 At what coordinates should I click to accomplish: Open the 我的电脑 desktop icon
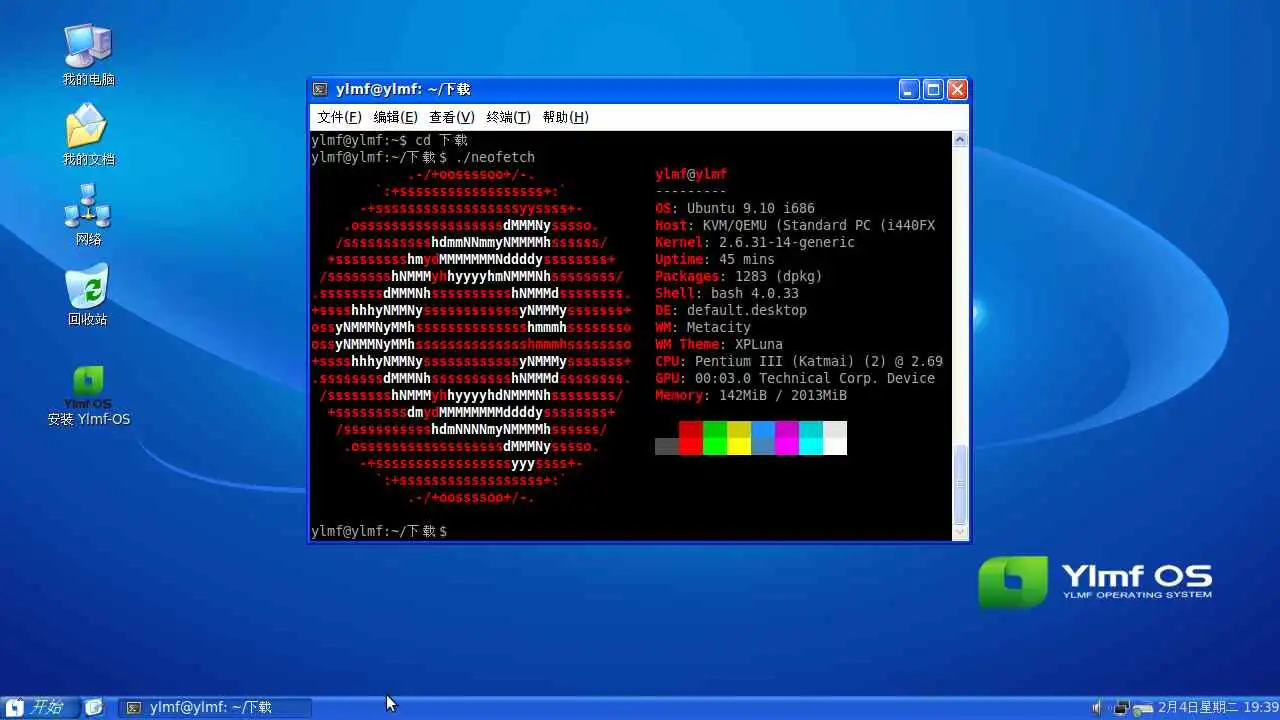pyautogui.click(x=88, y=54)
